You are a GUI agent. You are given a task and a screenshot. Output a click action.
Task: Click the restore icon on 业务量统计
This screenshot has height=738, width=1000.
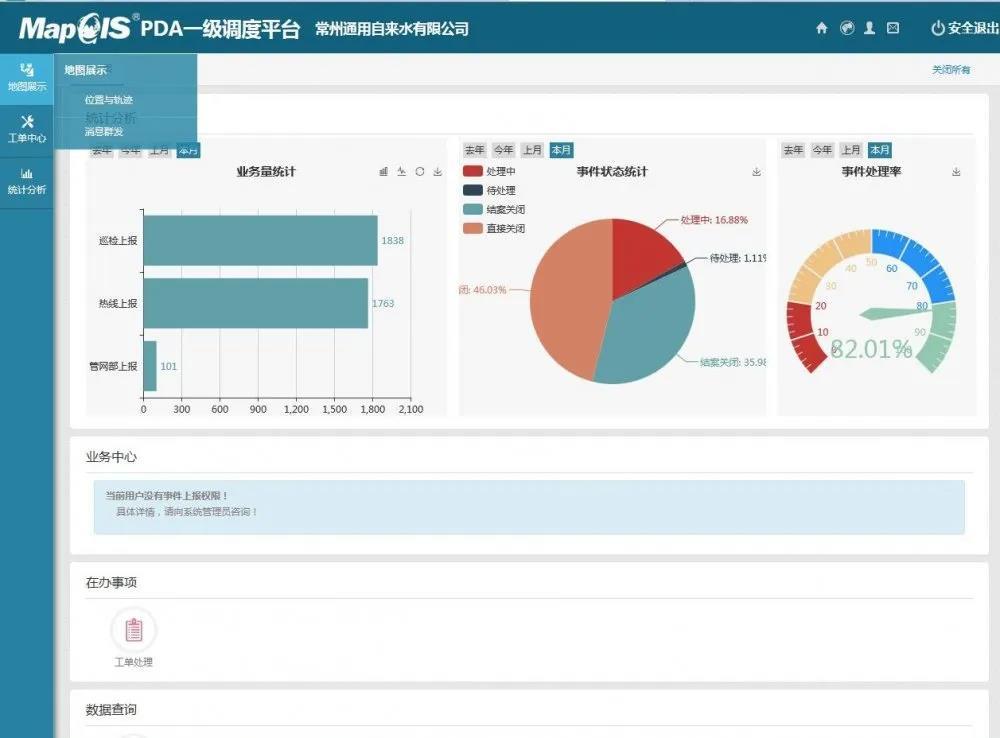pos(419,172)
